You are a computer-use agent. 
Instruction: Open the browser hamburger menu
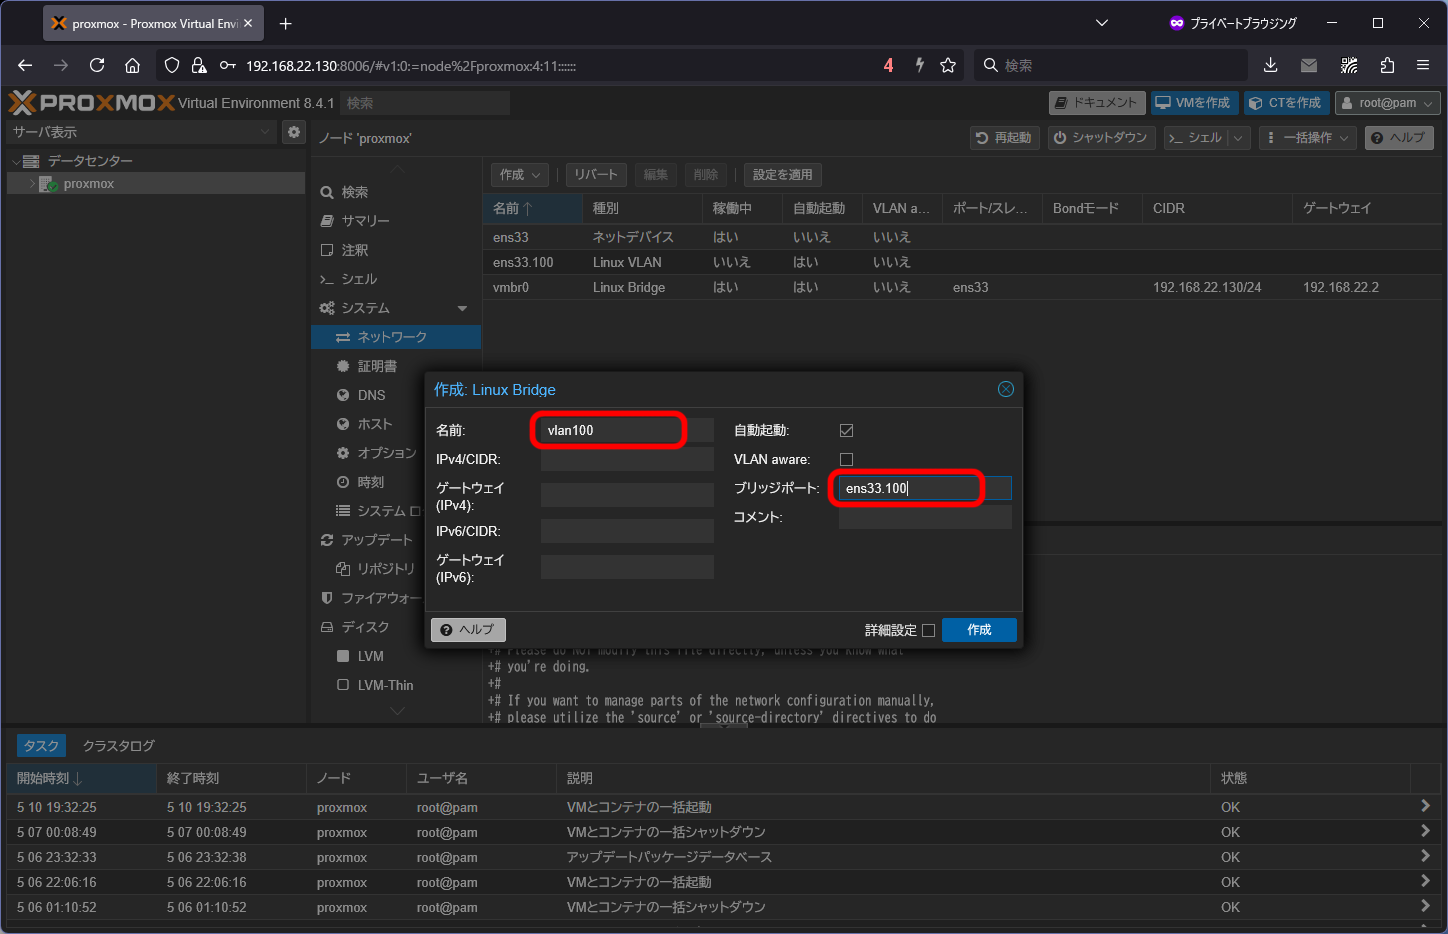tap(1423, 65)
